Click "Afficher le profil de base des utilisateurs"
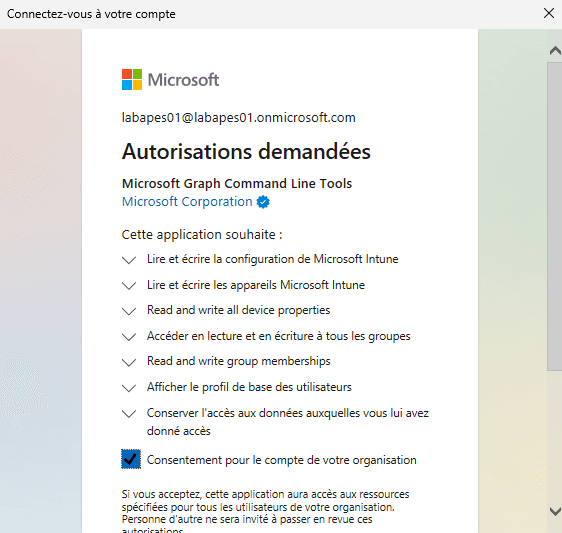Image resolution: width=562 pixels, height=533 pixels. coord(249,387)
